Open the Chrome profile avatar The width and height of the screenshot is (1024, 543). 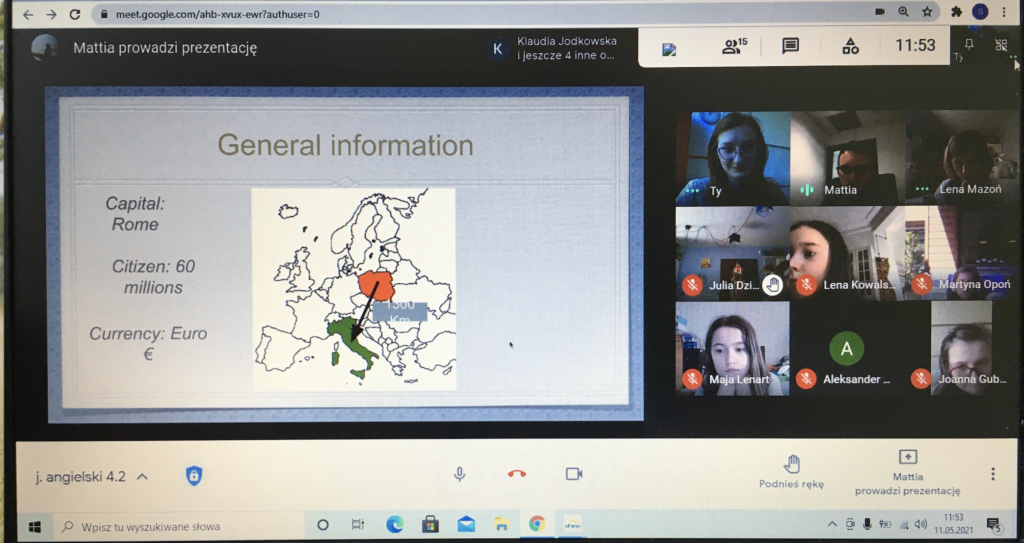980,11
